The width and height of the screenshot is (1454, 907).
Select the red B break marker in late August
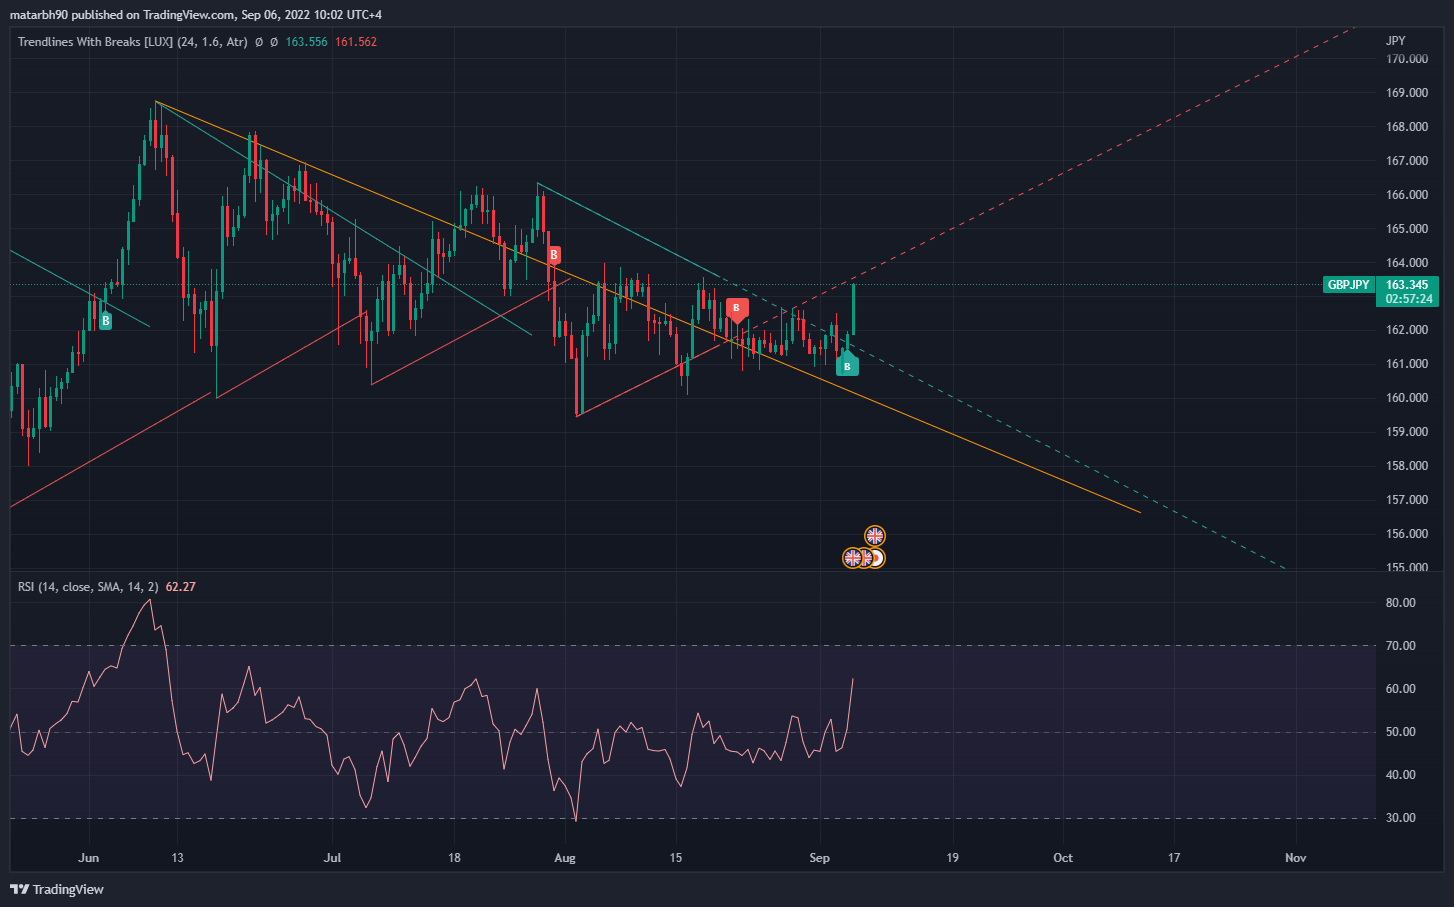(x=737, y=309)
